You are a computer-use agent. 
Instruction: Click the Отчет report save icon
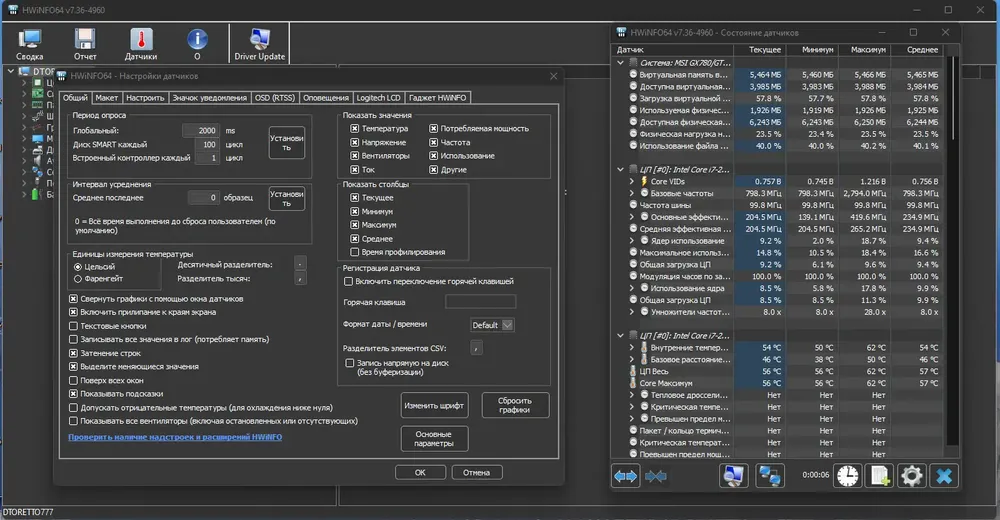(x=85, y=43)
